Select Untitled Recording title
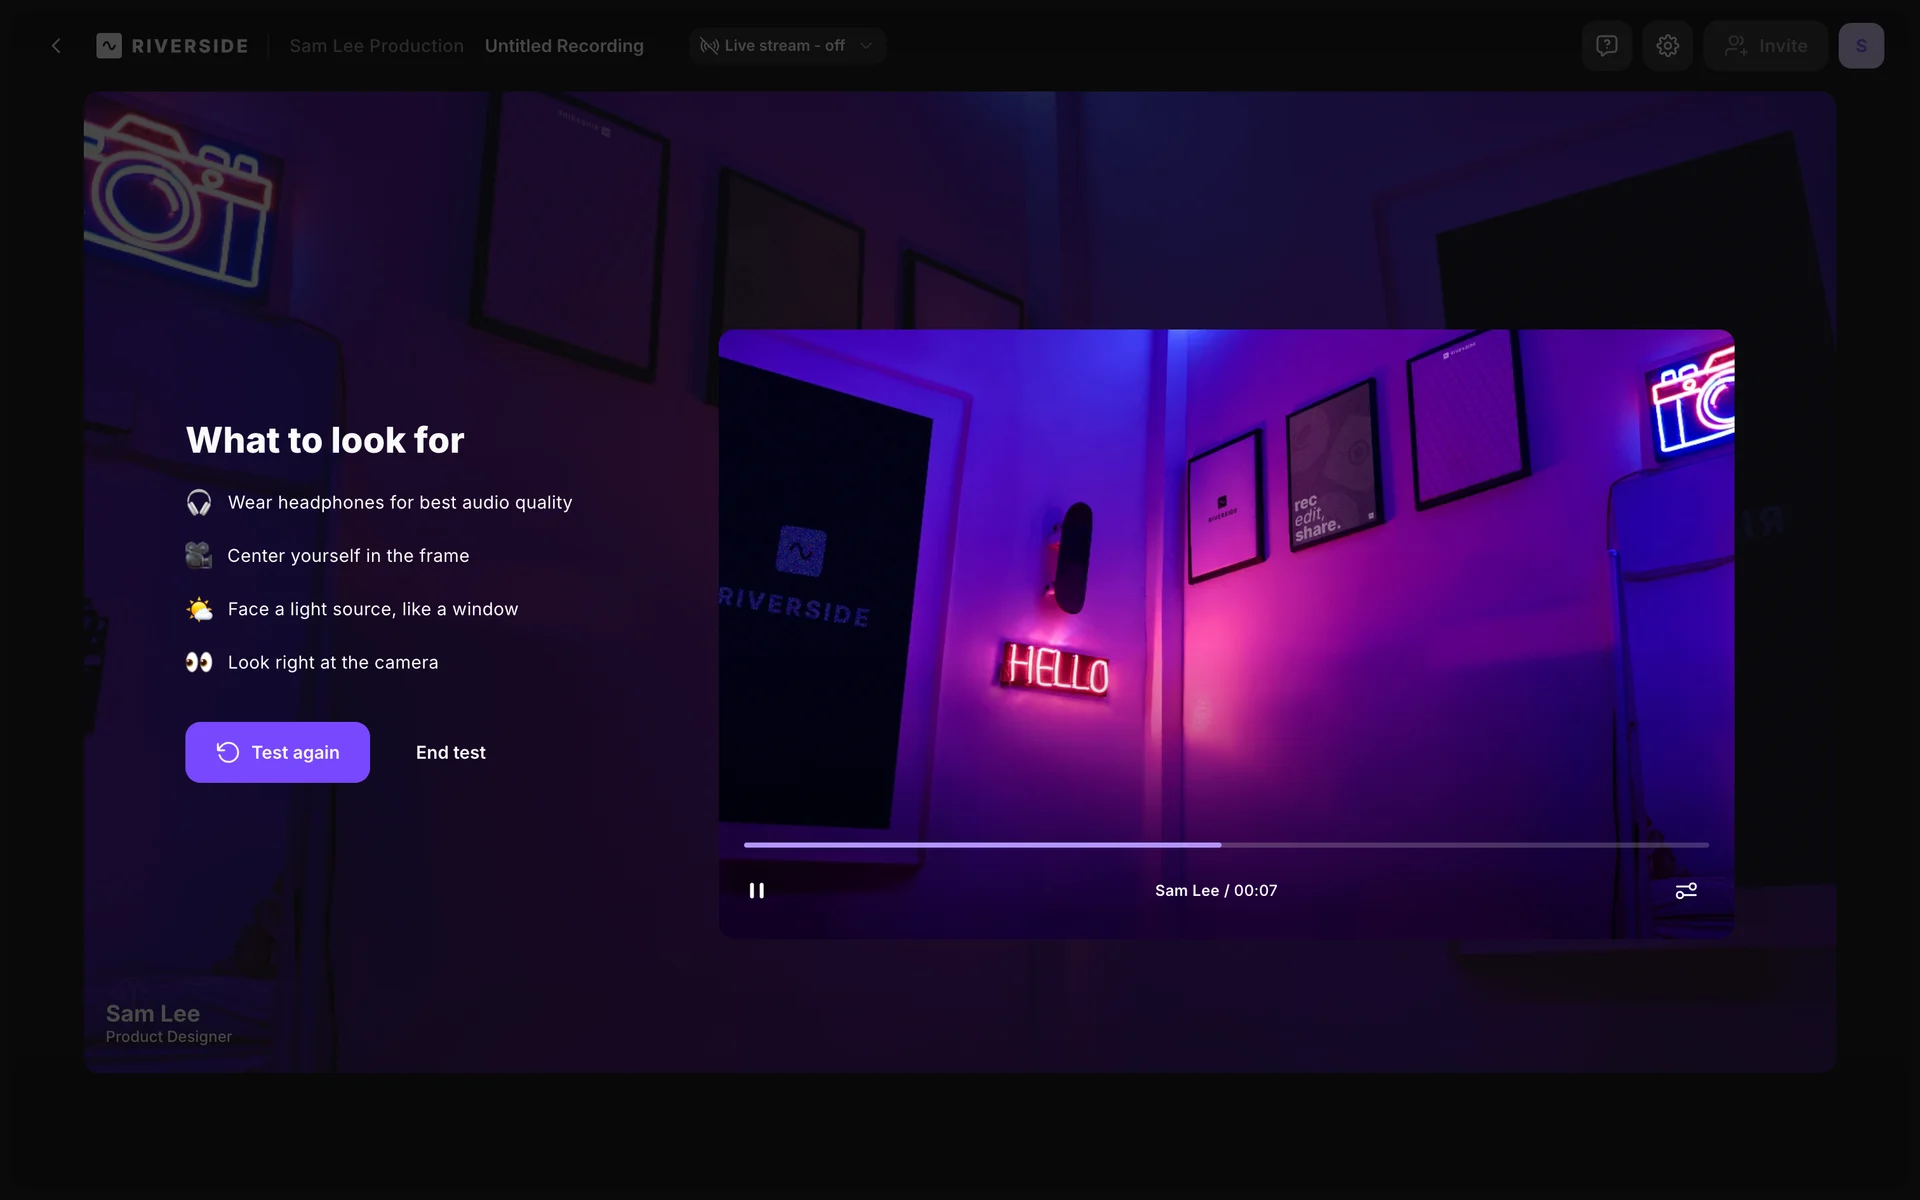 [564, 46]
